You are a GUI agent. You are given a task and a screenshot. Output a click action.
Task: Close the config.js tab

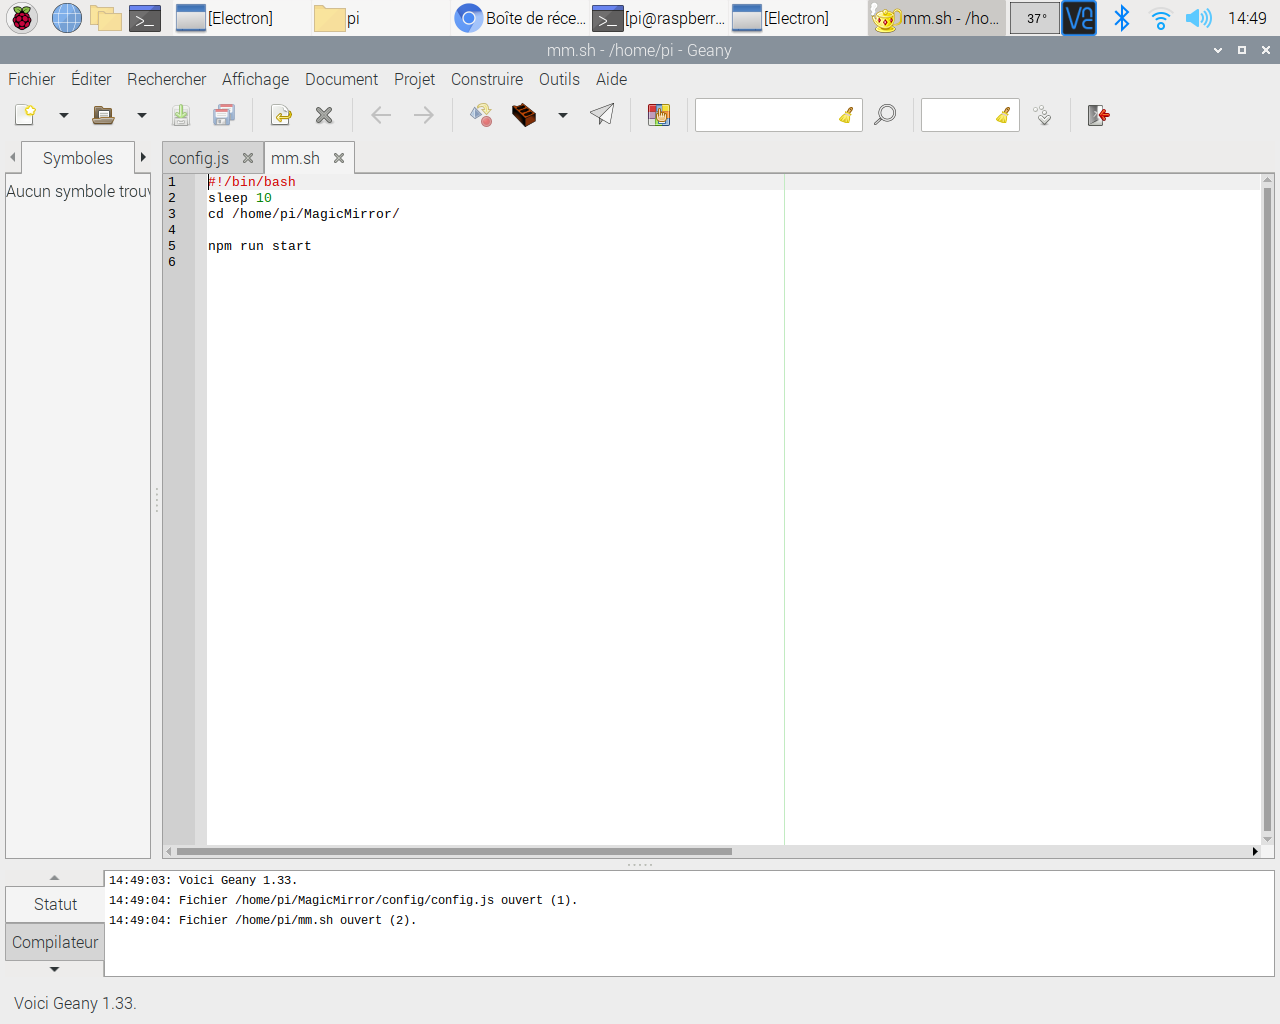pyautogui.click(x=248, y=157)
